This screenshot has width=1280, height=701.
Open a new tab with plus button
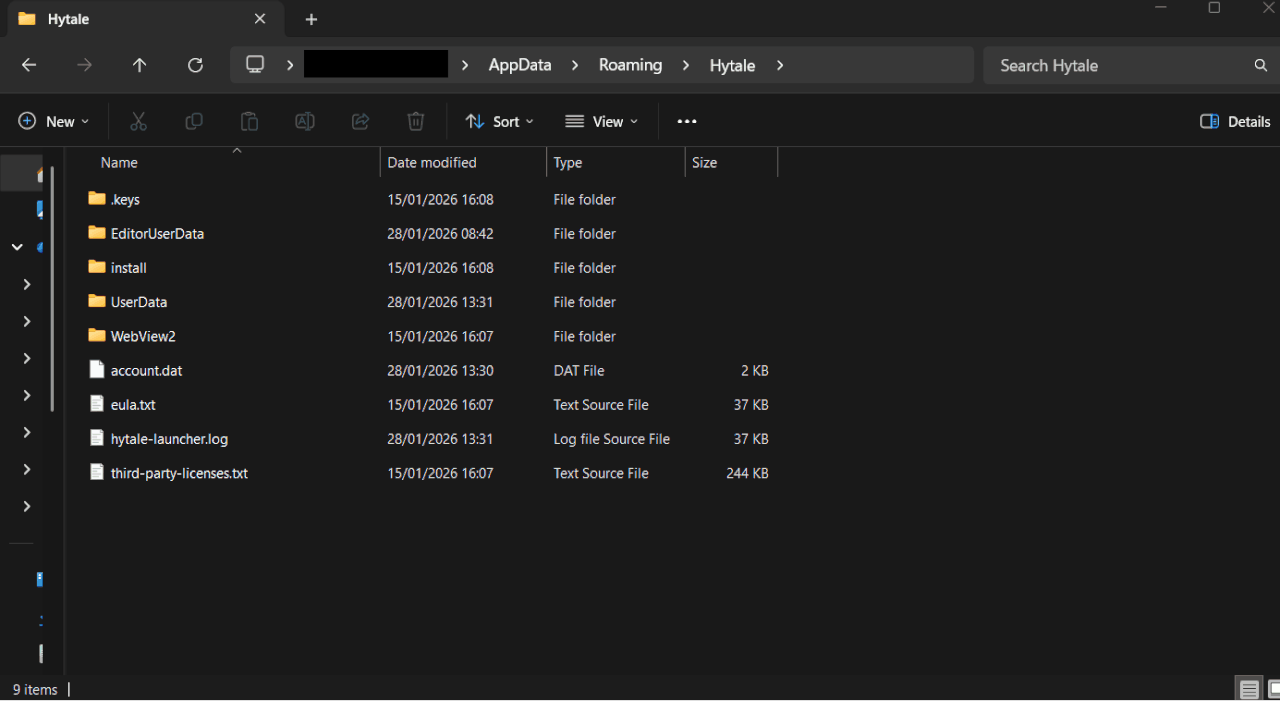coord(311,19)
